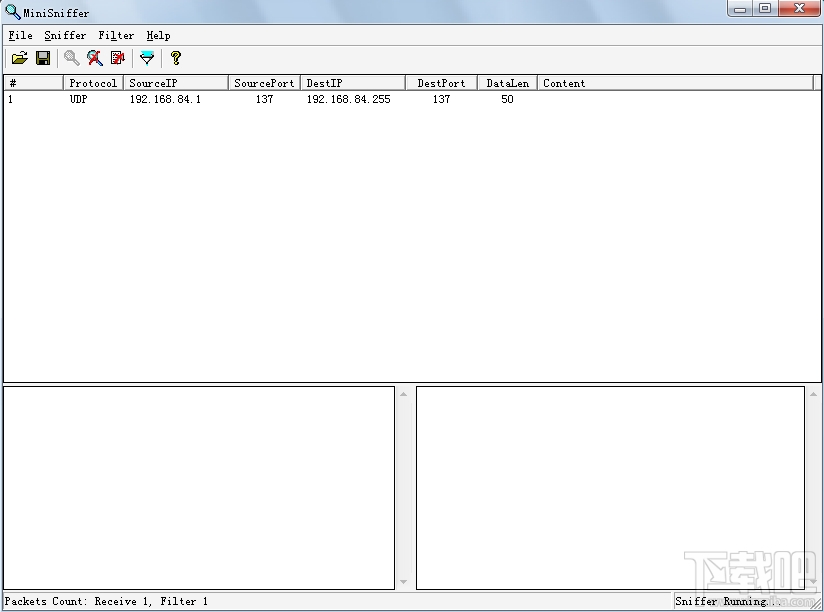Click inside the left bottom detail pane
Image resolution: width=824 pixels, height=612 pixels.
coord(199,488)
